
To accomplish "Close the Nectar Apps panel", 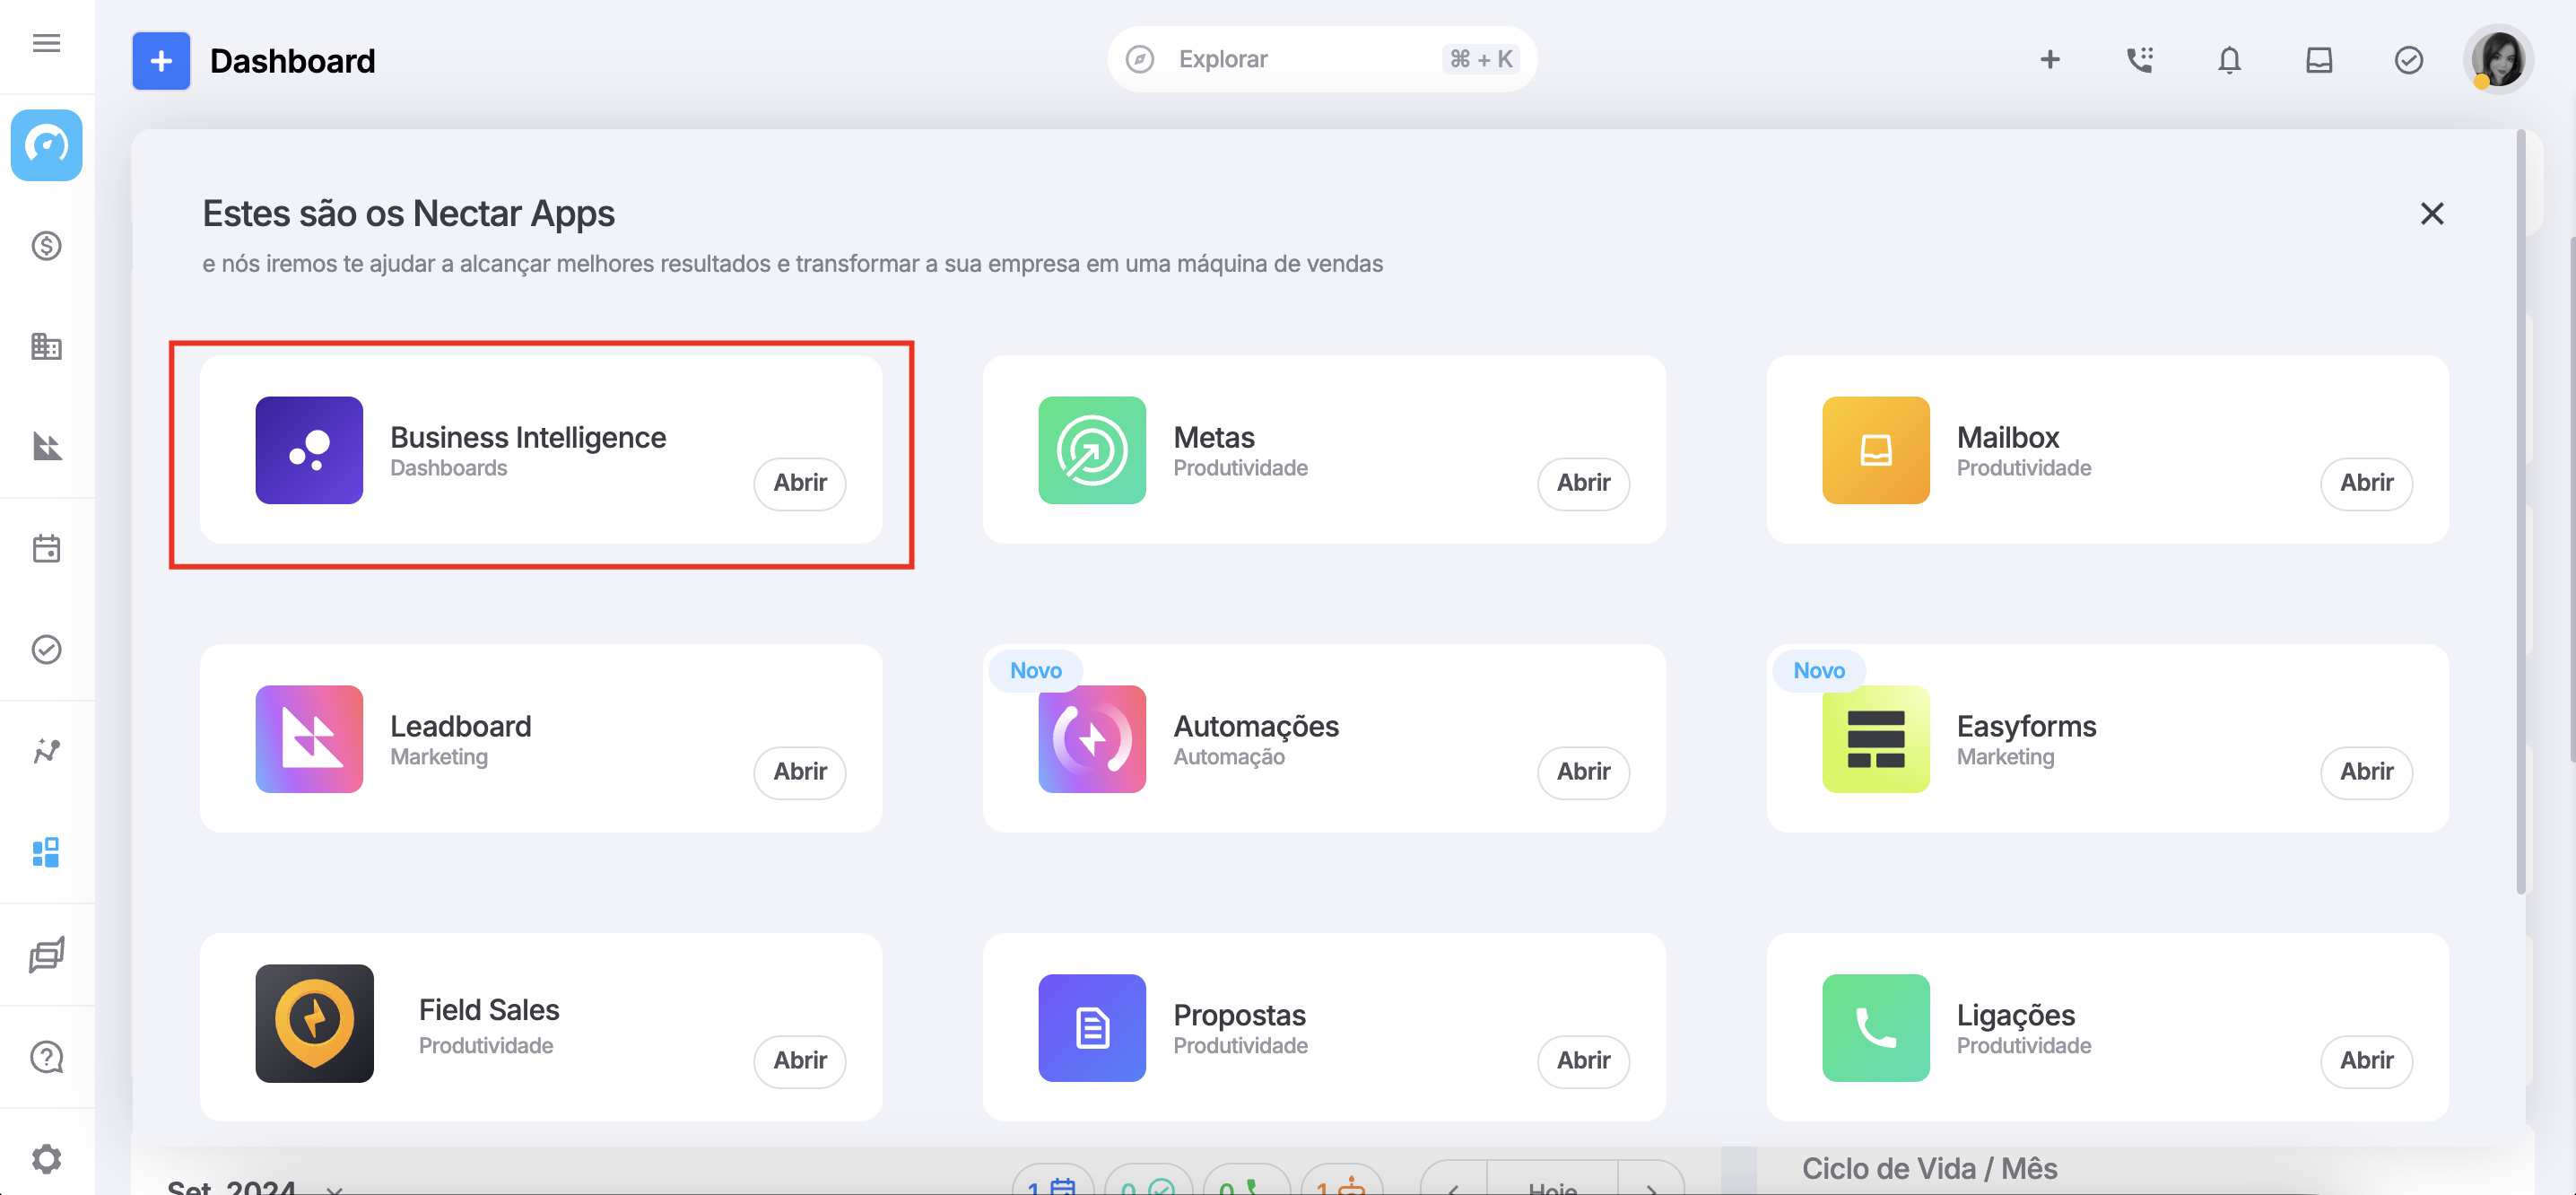I will pyautogui.click(x=2432, y=214).
